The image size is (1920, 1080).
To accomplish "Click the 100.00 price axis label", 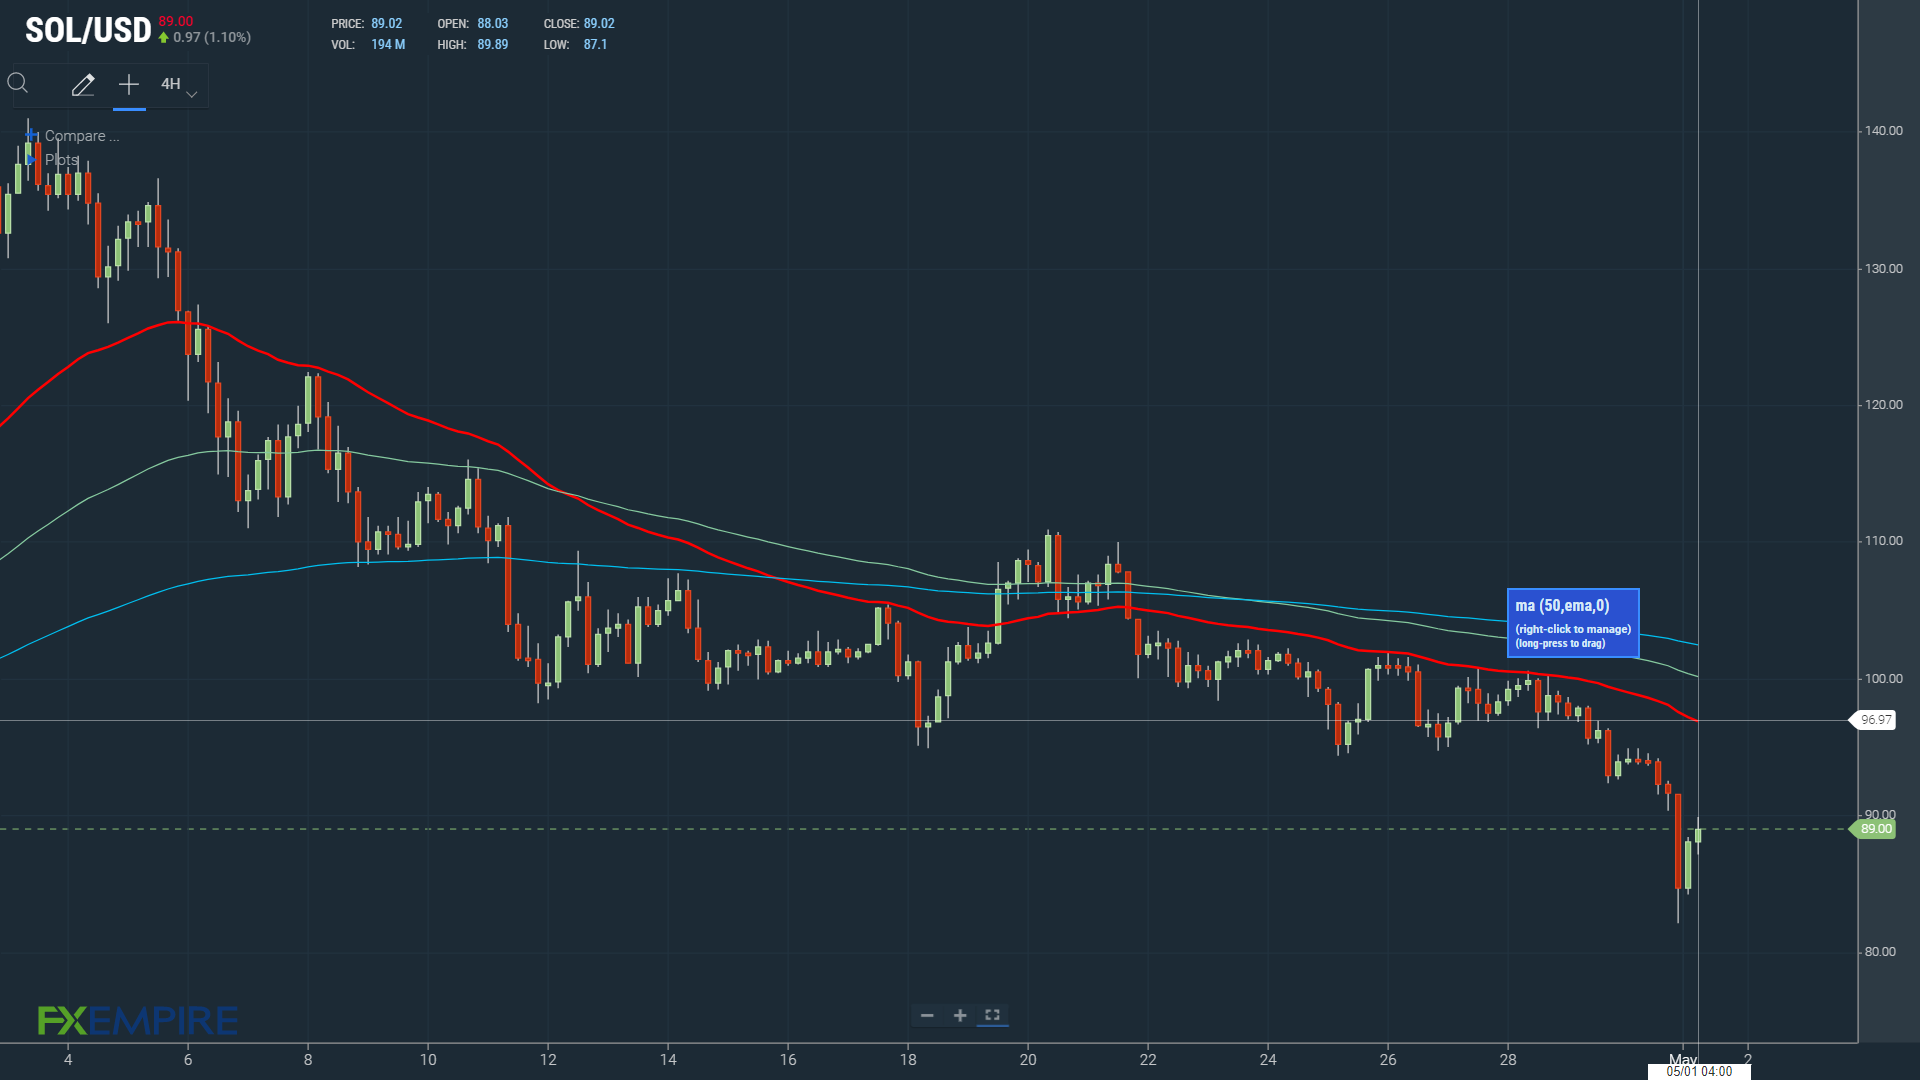I will point(1884,679).
